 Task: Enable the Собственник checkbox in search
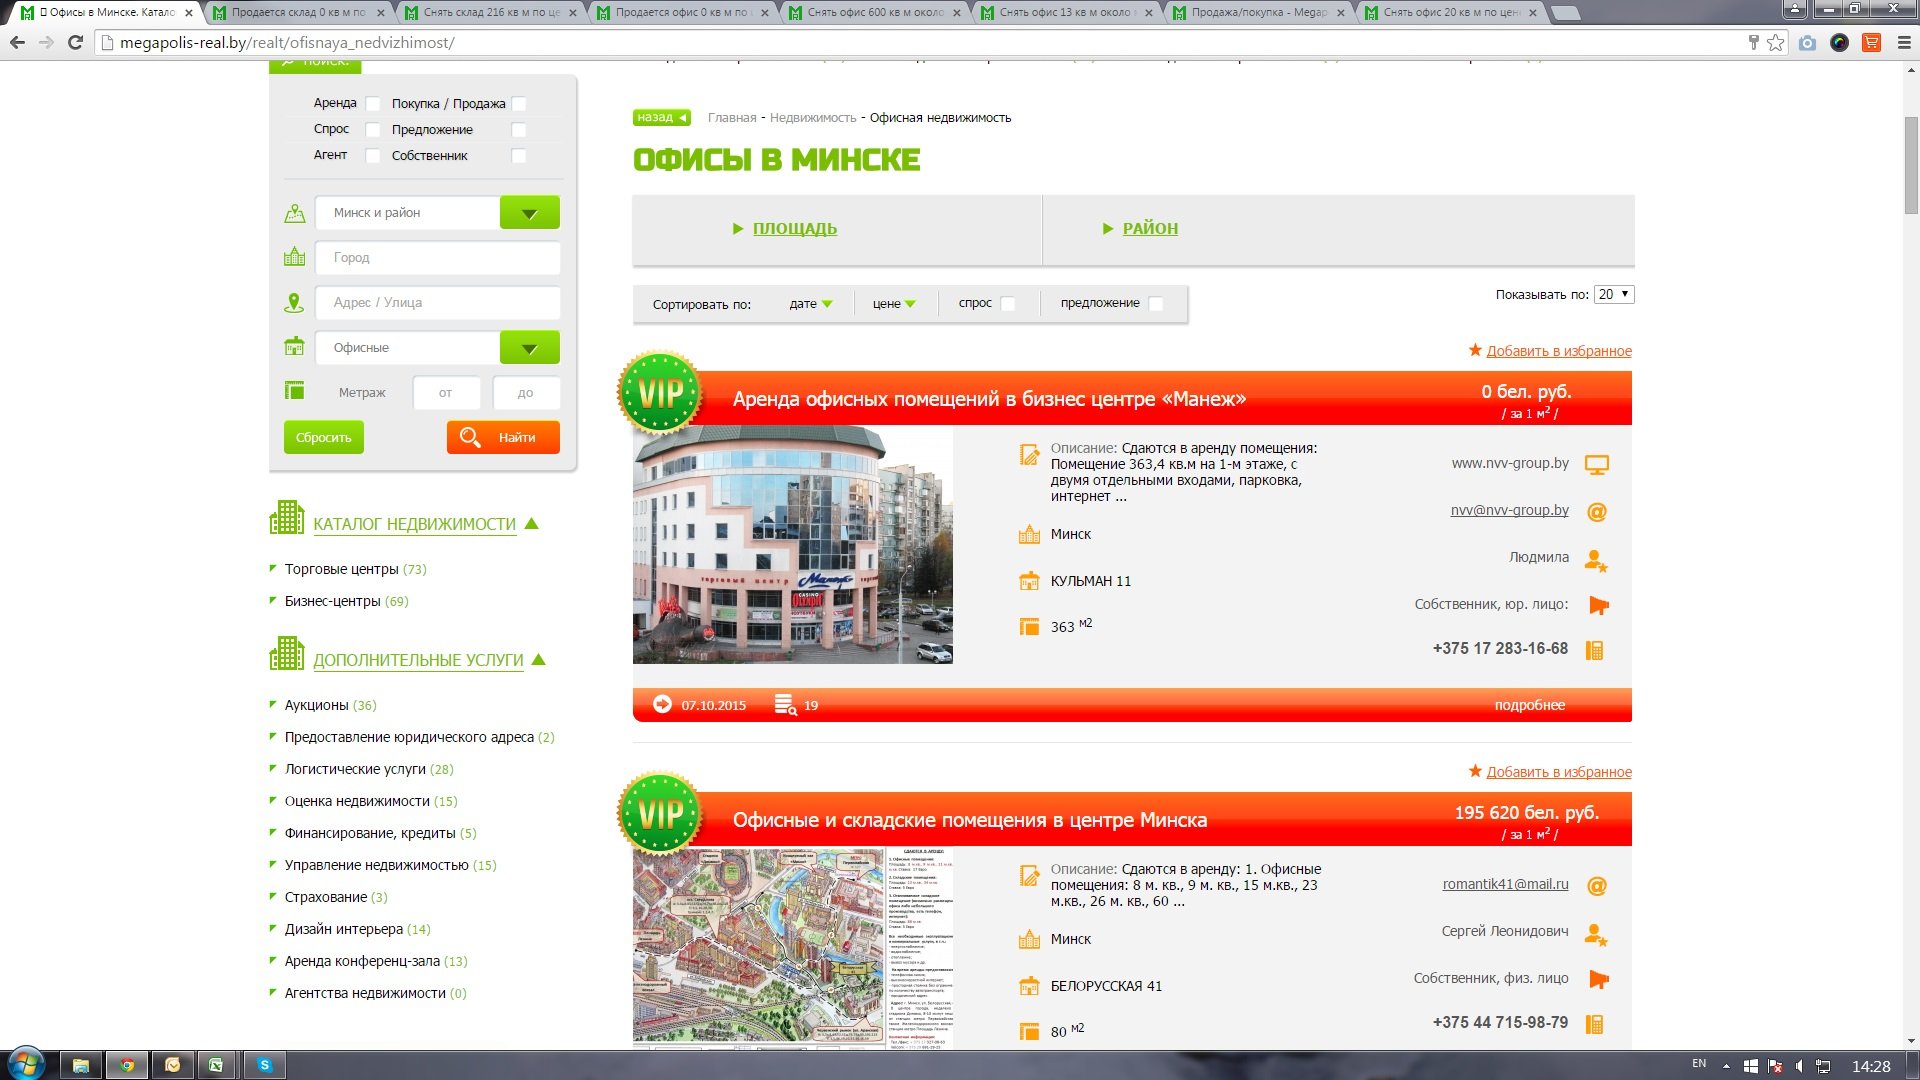pos(519,156)
